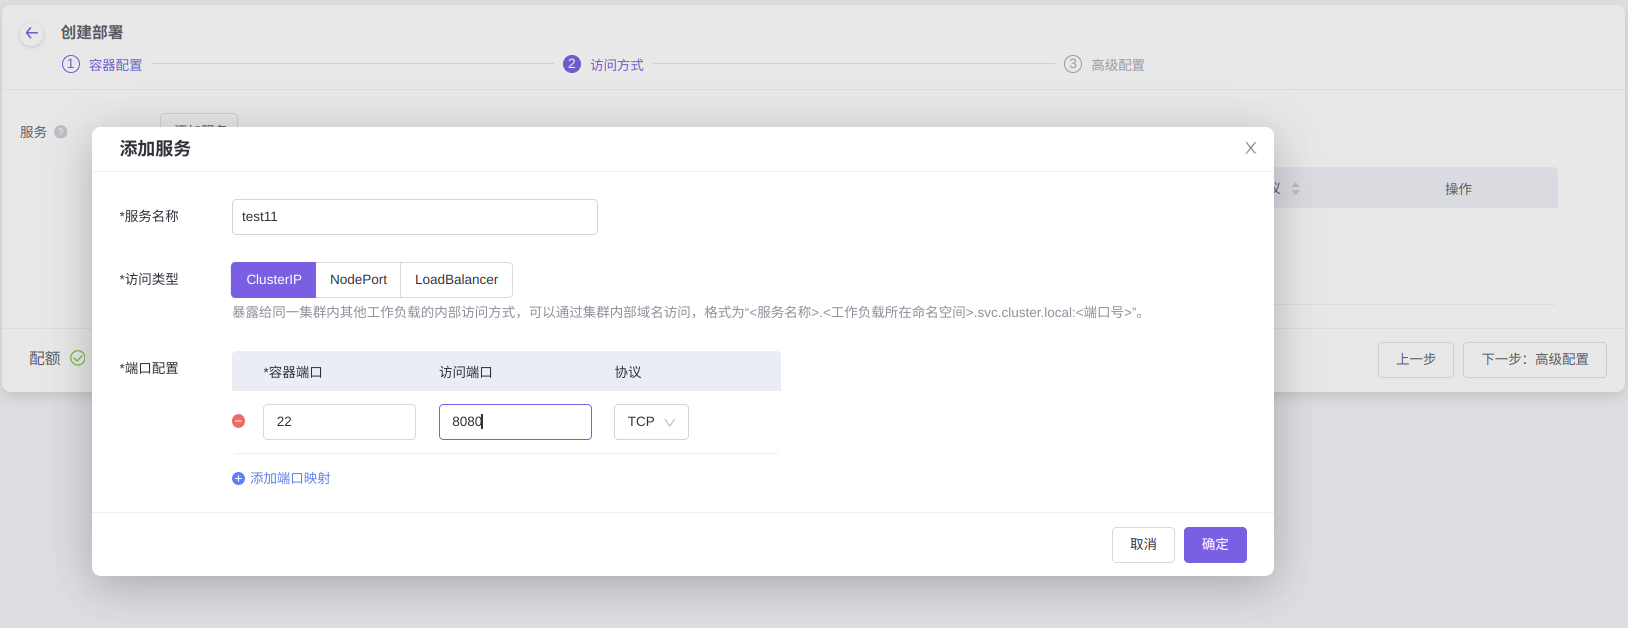Click the 访问端口 field containing 8080
The image size is (1628, 628).
pyautogui.click(x=515, y=422)
